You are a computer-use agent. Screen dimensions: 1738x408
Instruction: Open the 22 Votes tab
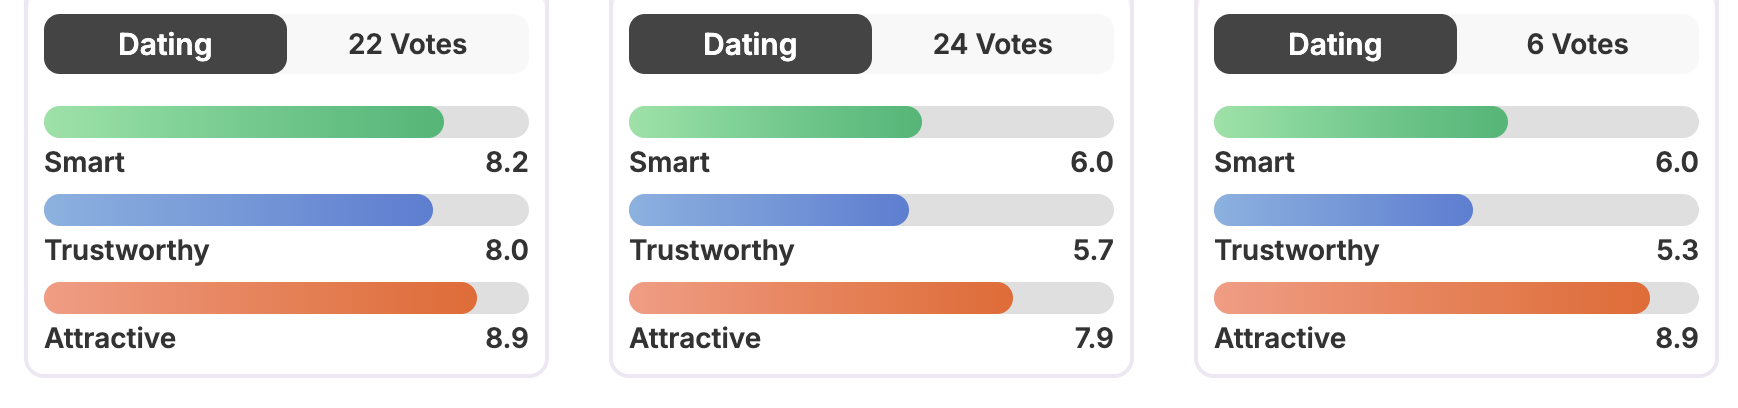click(x=407, y=44)
